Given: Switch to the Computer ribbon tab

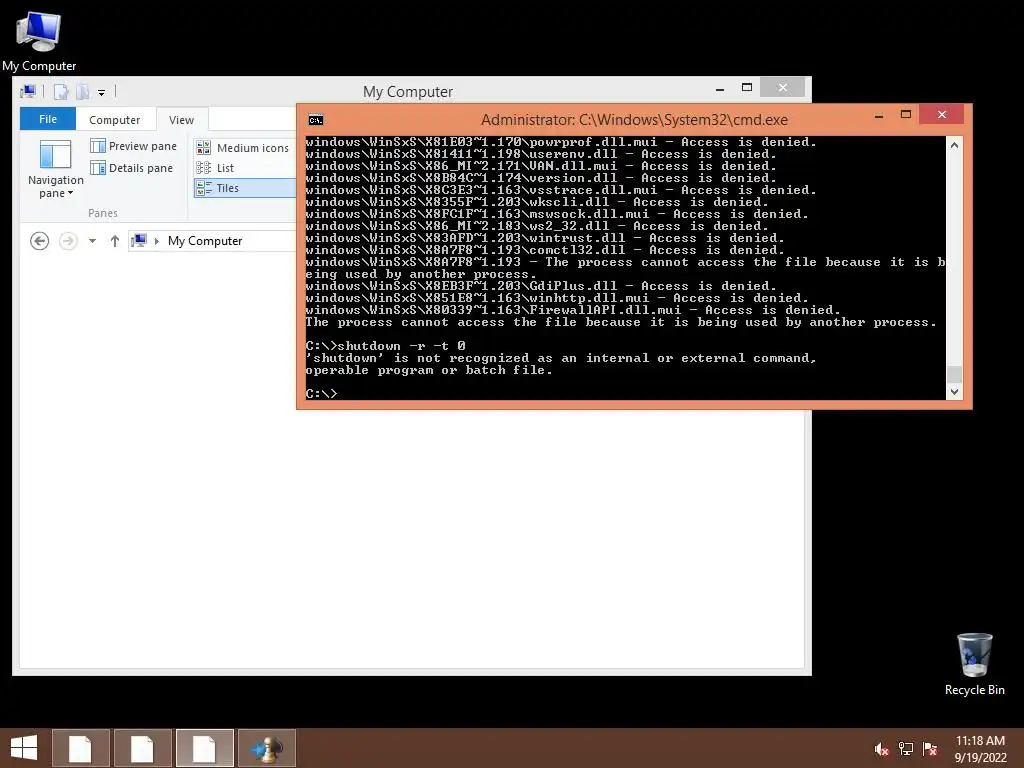Looking at the screenshot, I should tap(114, 120).
